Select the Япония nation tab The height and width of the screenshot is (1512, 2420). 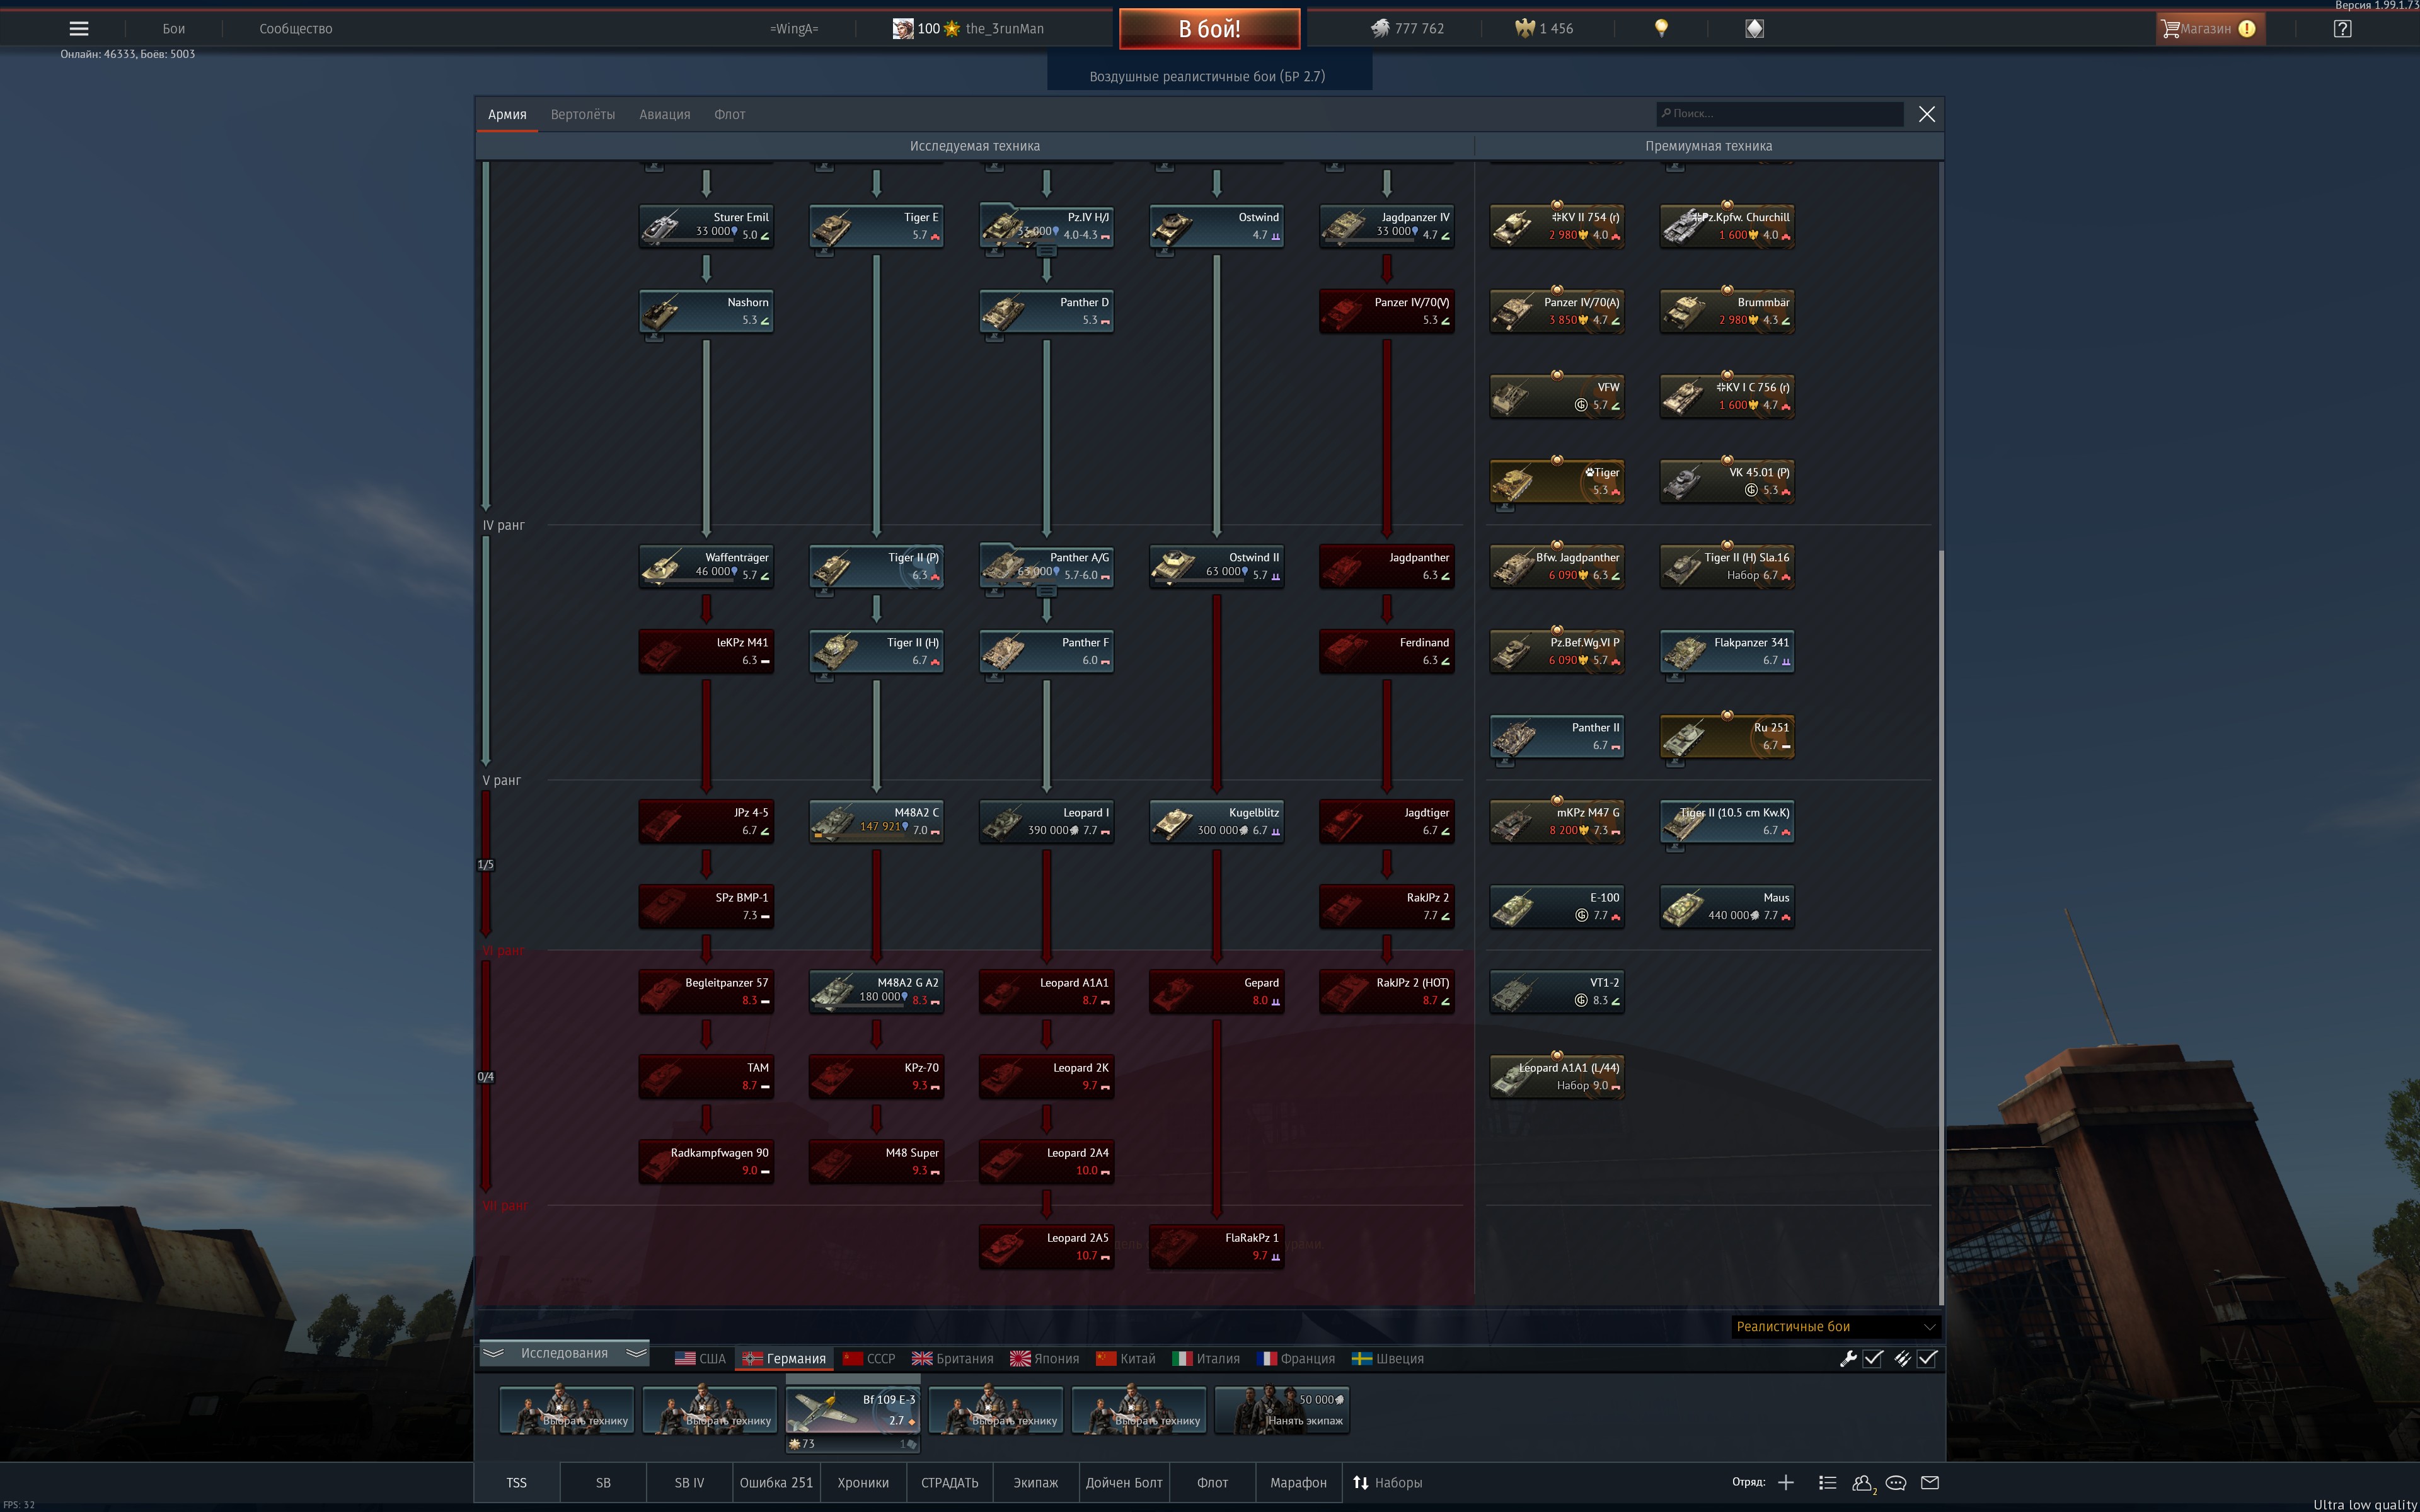point(1044,1358)
